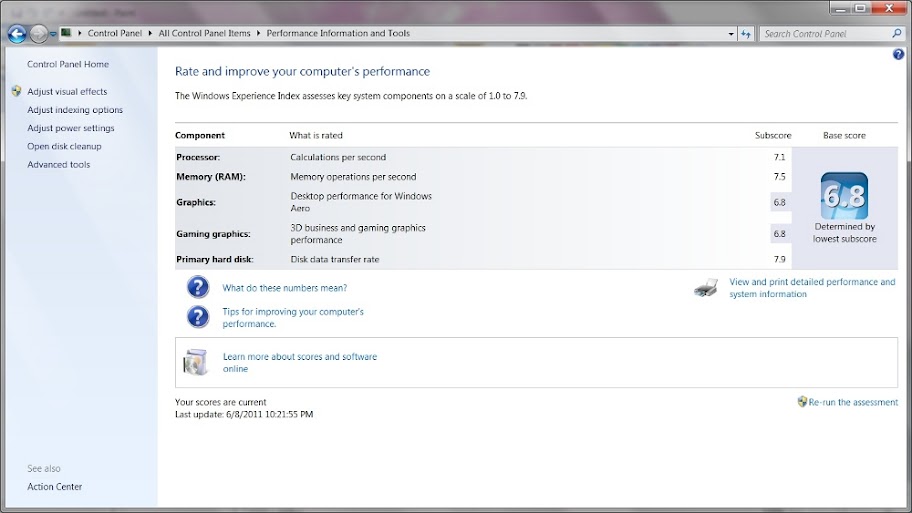
Task: Click Calculations per second text
Action: pos(338,157)
